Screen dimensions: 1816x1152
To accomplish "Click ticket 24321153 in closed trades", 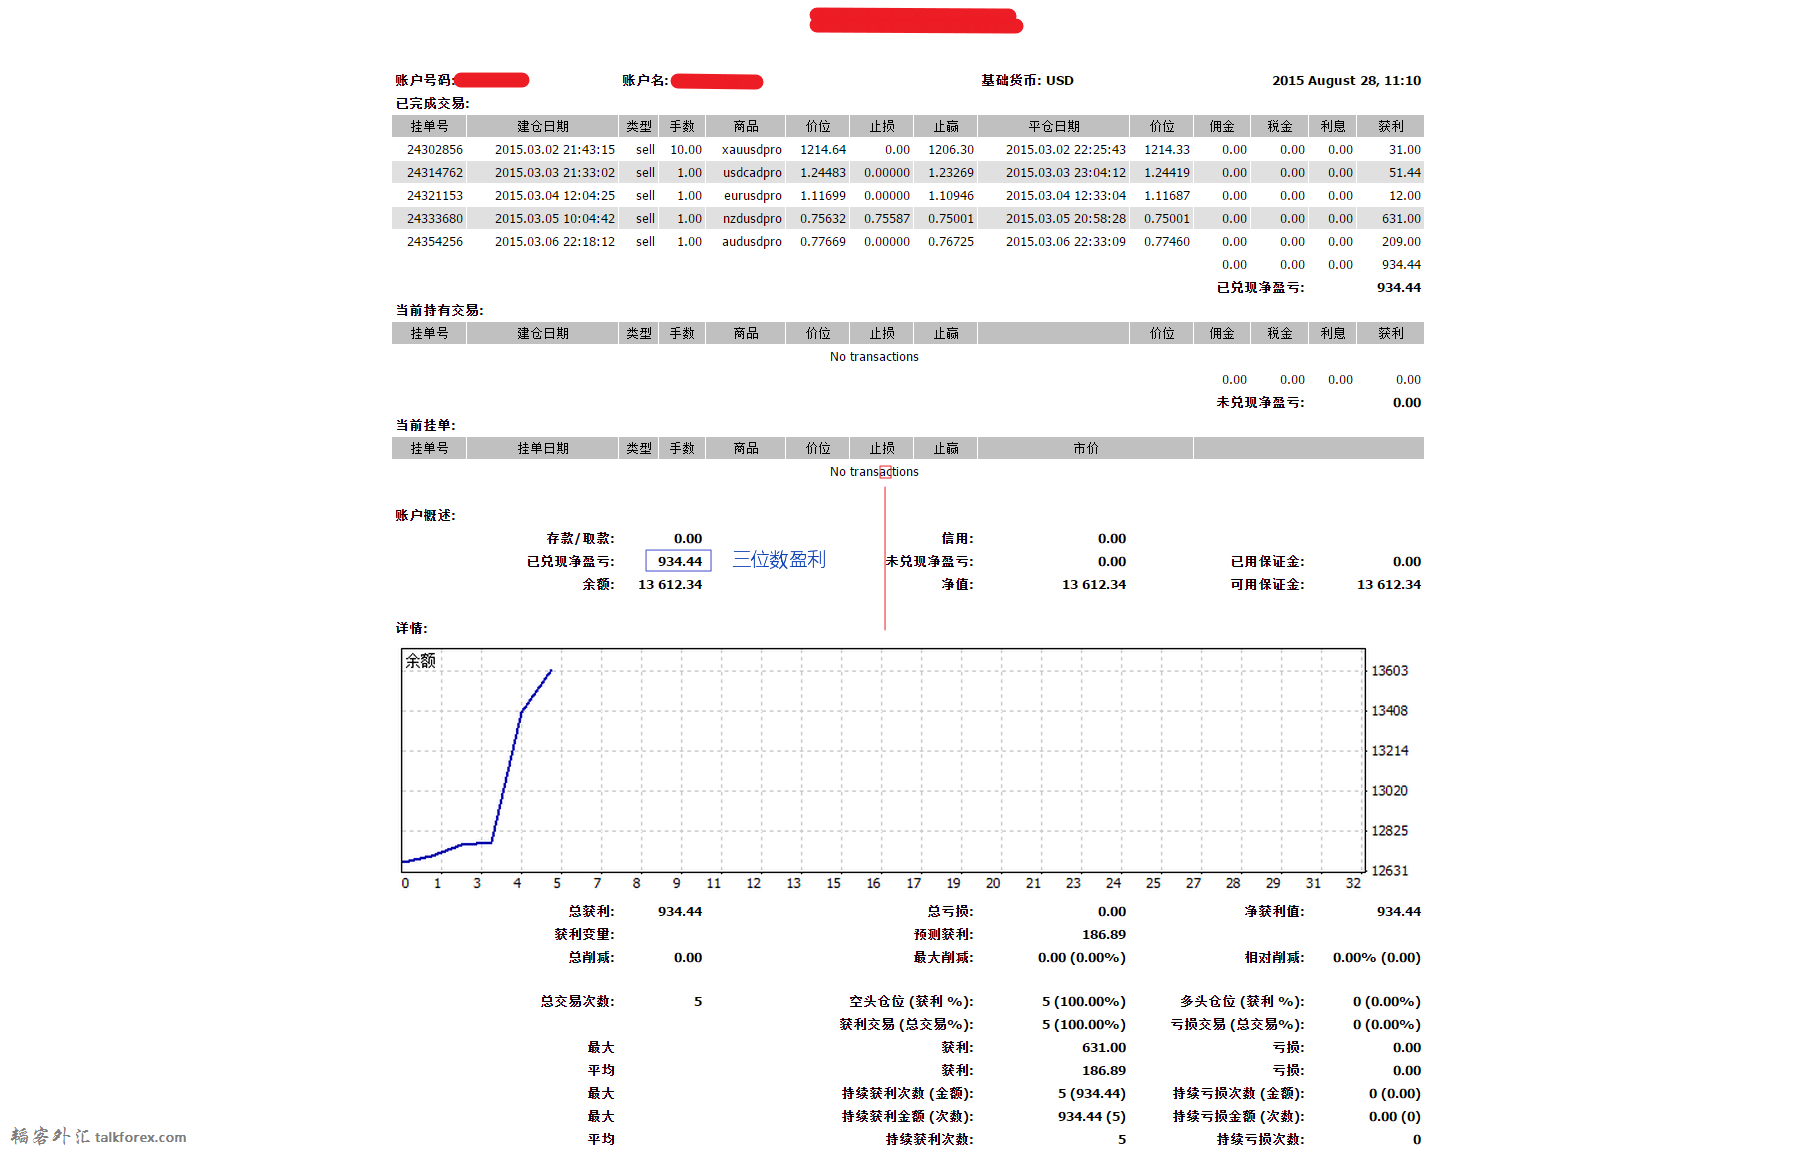I will tap(434, 196).
